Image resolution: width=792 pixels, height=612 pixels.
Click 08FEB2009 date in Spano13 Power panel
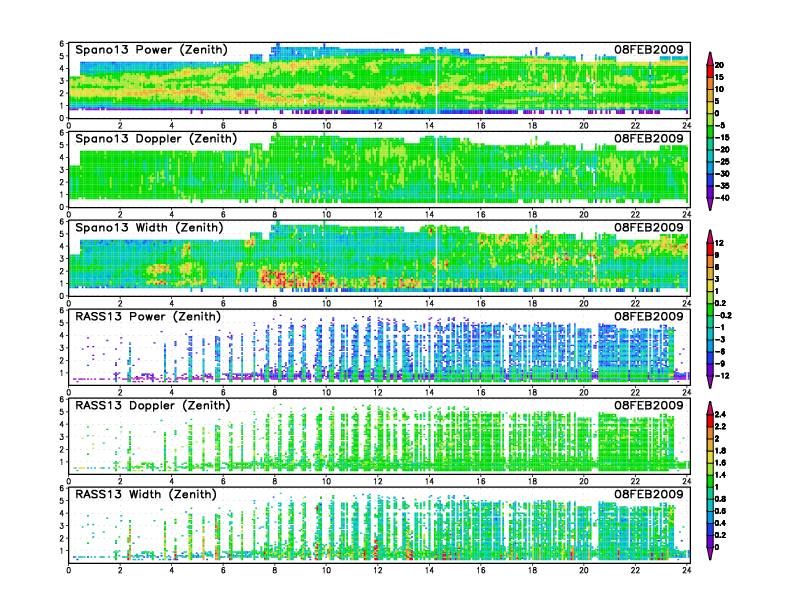point(649,49)
